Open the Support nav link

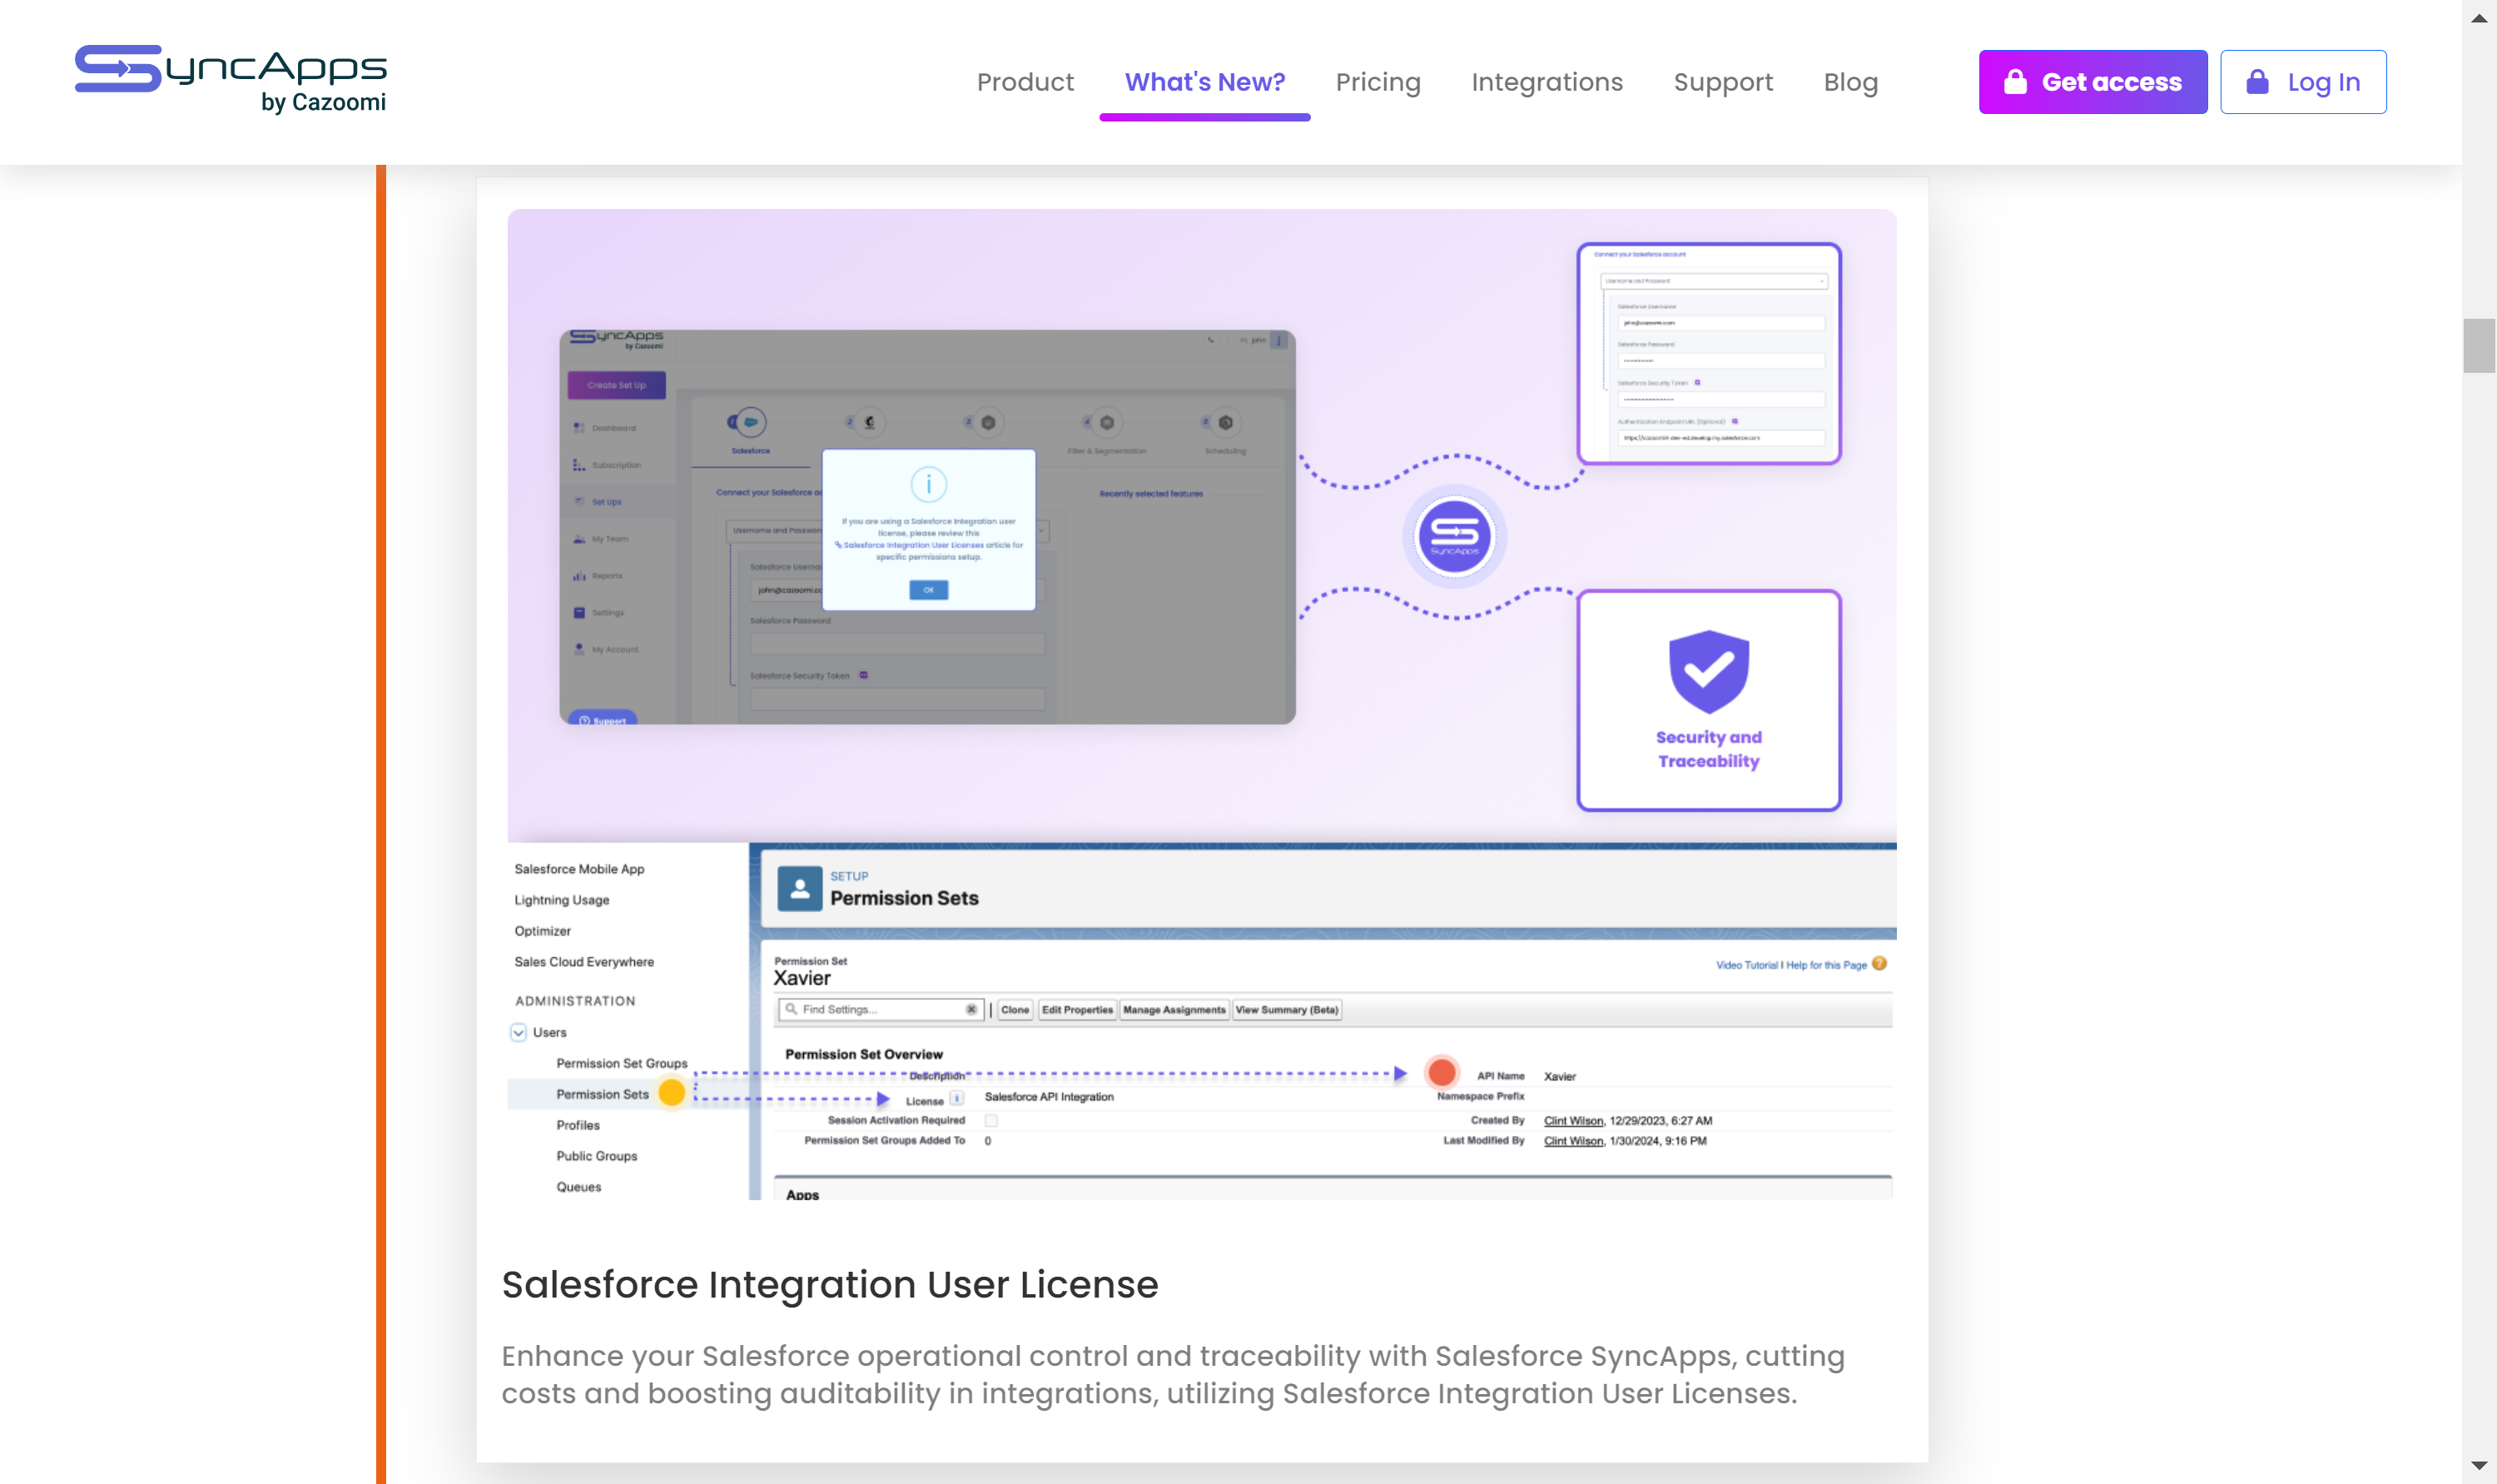(x=1723, y=82)
